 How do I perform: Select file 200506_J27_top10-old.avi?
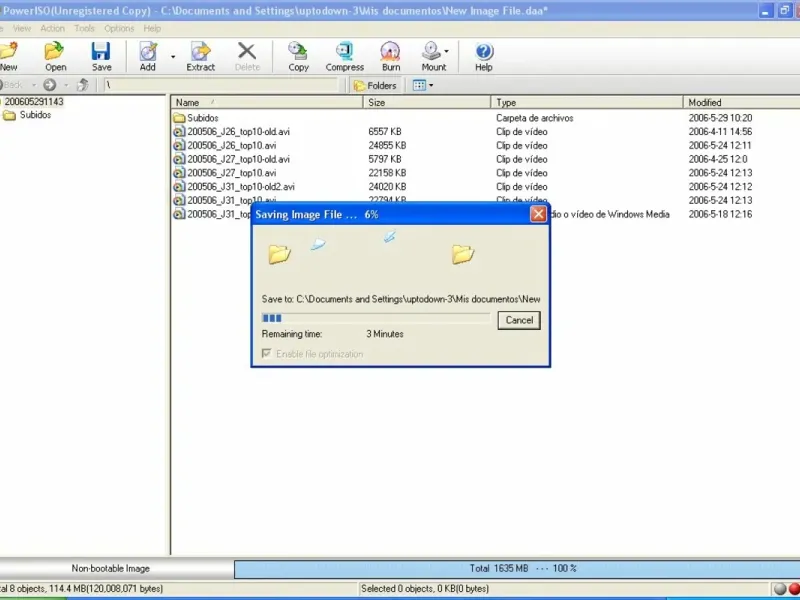pyautogui.click(x=238, y=159)
